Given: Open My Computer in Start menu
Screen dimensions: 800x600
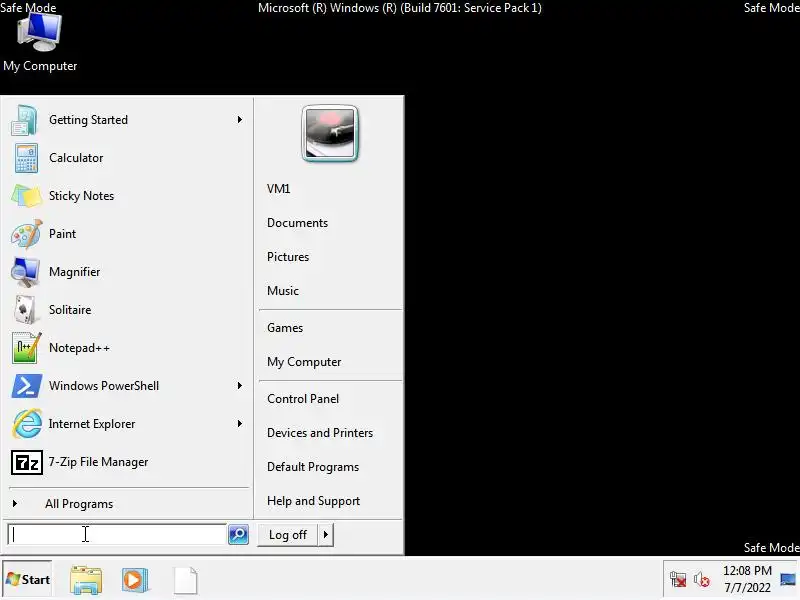Looking at the screenshot, I should (x=304, y=362).
